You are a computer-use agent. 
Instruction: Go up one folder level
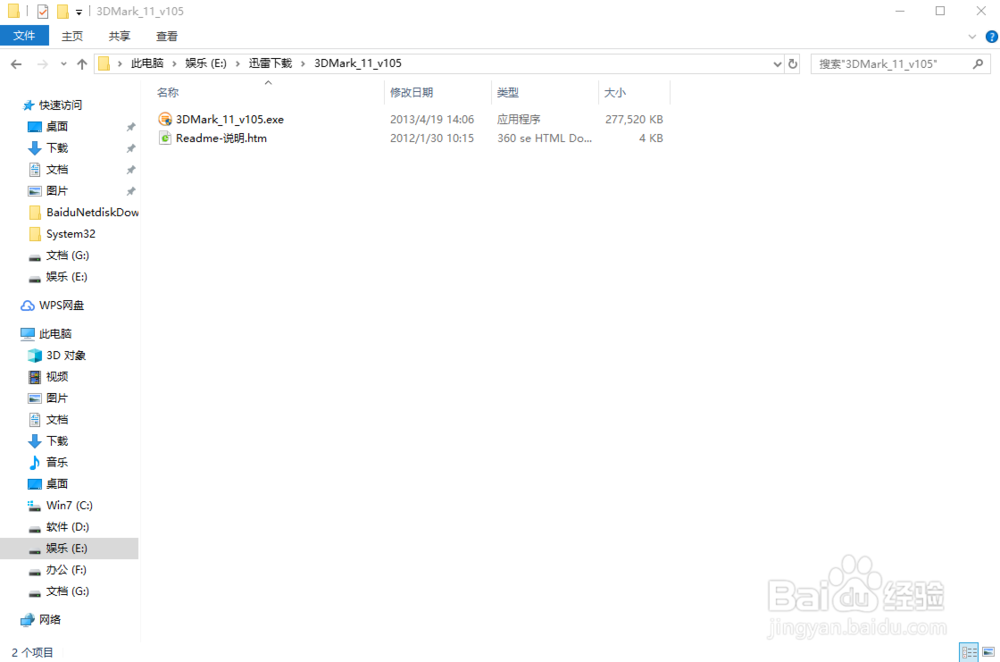pyautogui.click(x=82, y=64)
